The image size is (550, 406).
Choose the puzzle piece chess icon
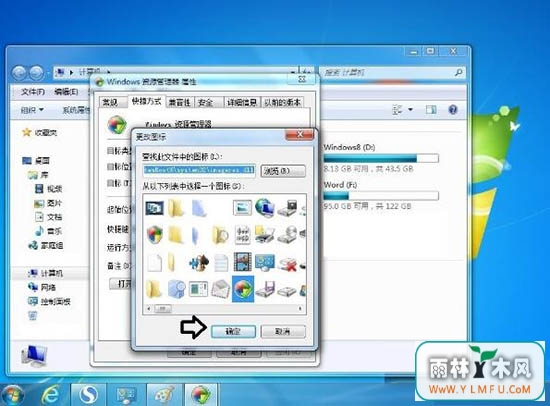[x=199, y=262]
